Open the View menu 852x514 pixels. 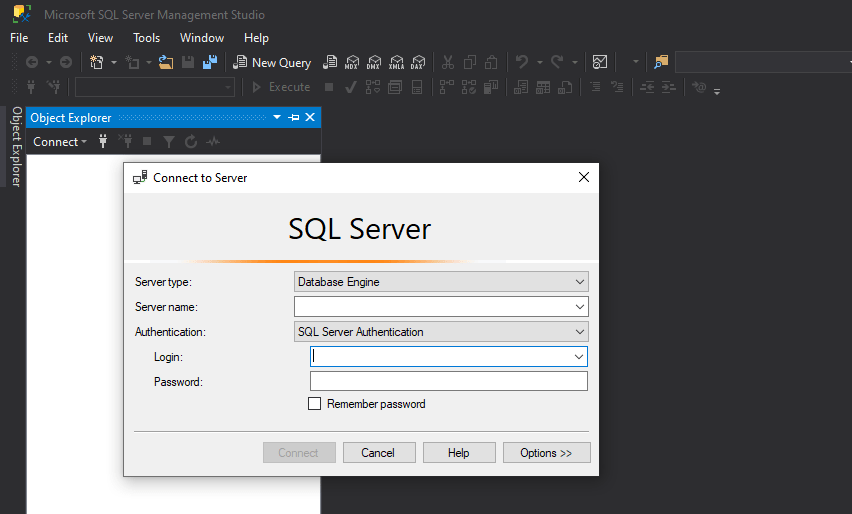tap(101, 38)
